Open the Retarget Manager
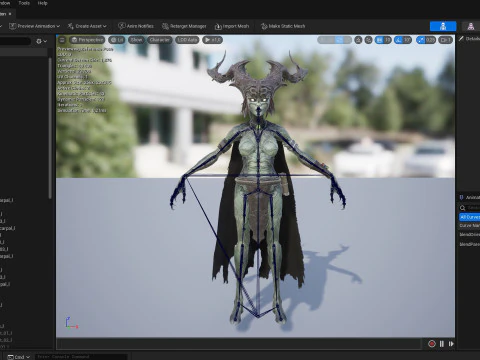Viewport: 480px width, 360px height. [x=184, y=26]
